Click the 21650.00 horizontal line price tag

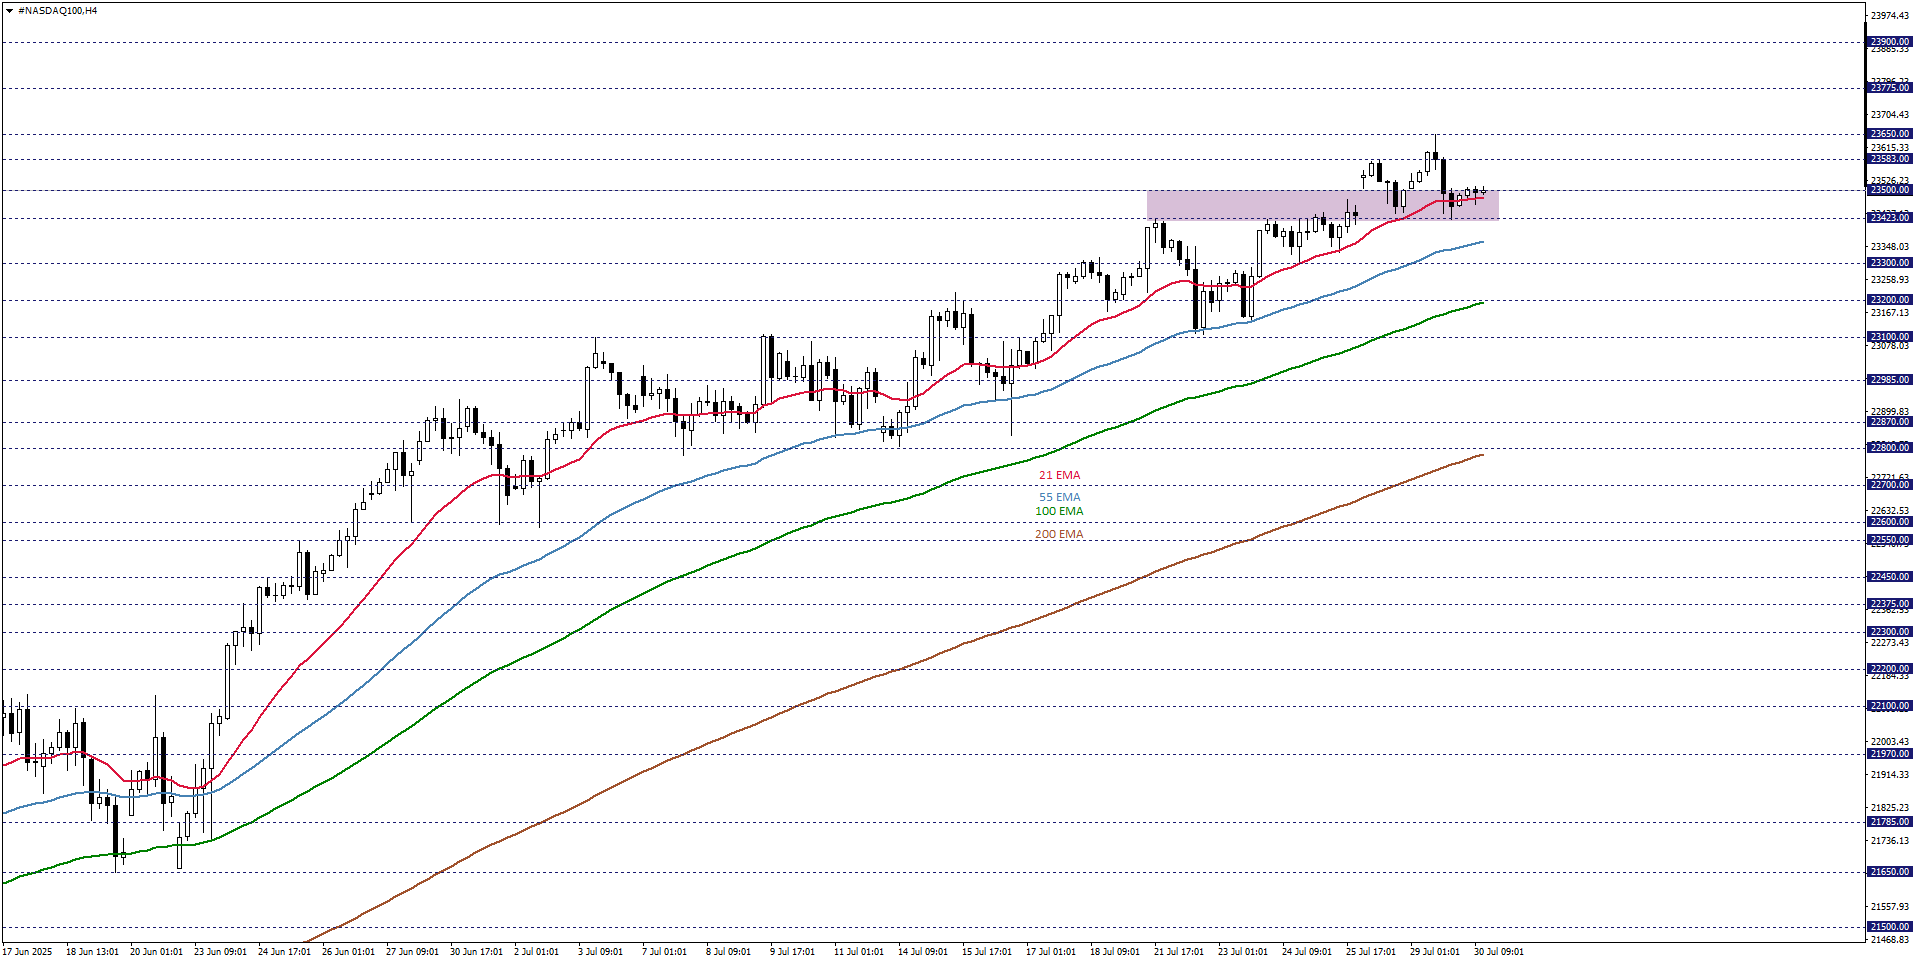click(1890, 872)
